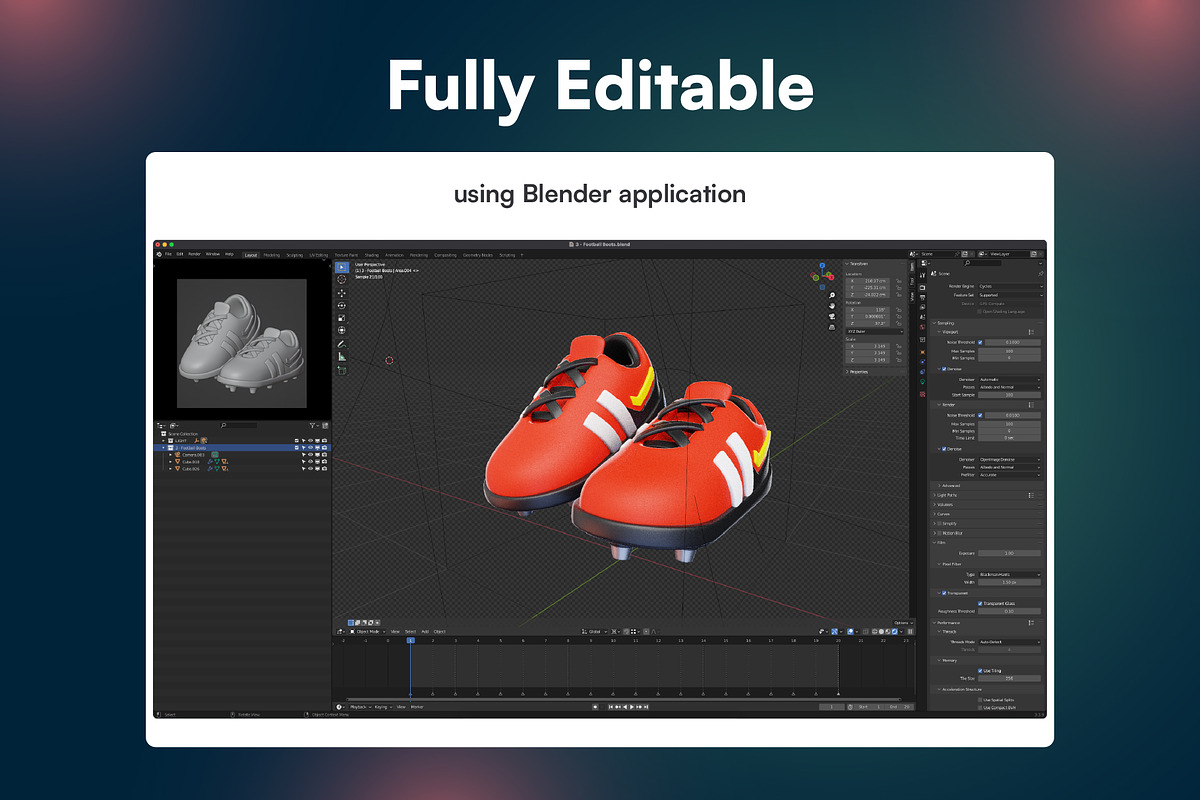This screenshot has width=1200, height=800.
Task: Hide the LIGHT collection with its eye icon
Action: [310, 440]
